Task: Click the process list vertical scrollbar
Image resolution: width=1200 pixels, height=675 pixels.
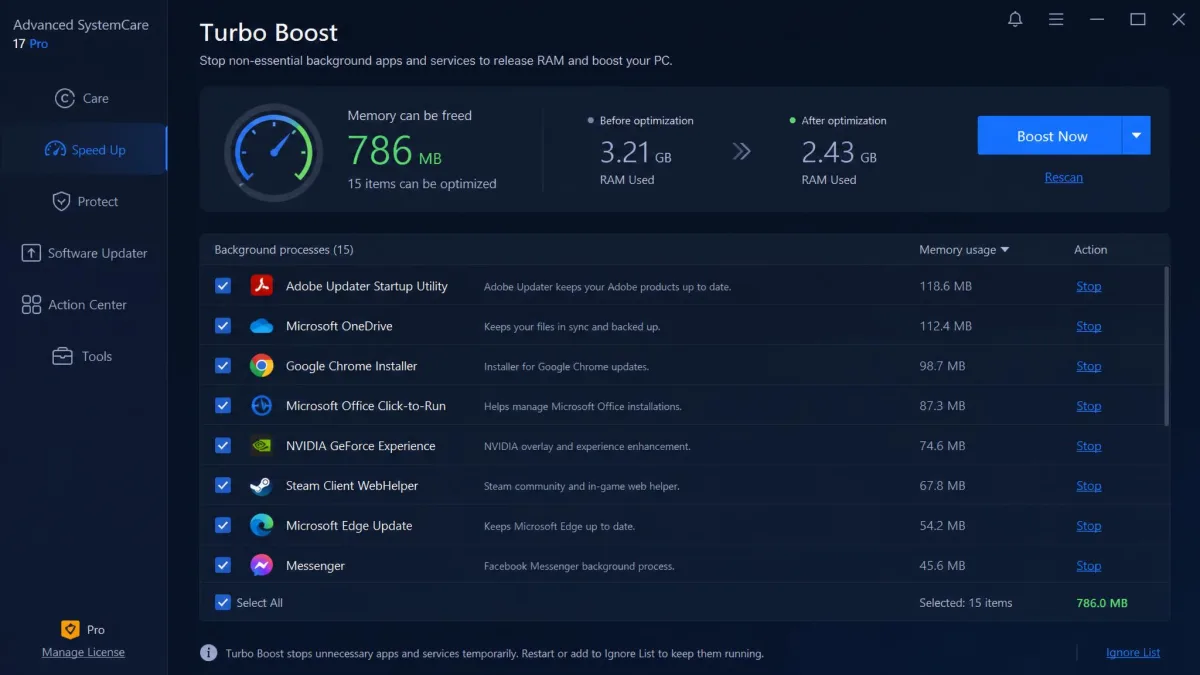Action: [1165, 345]
